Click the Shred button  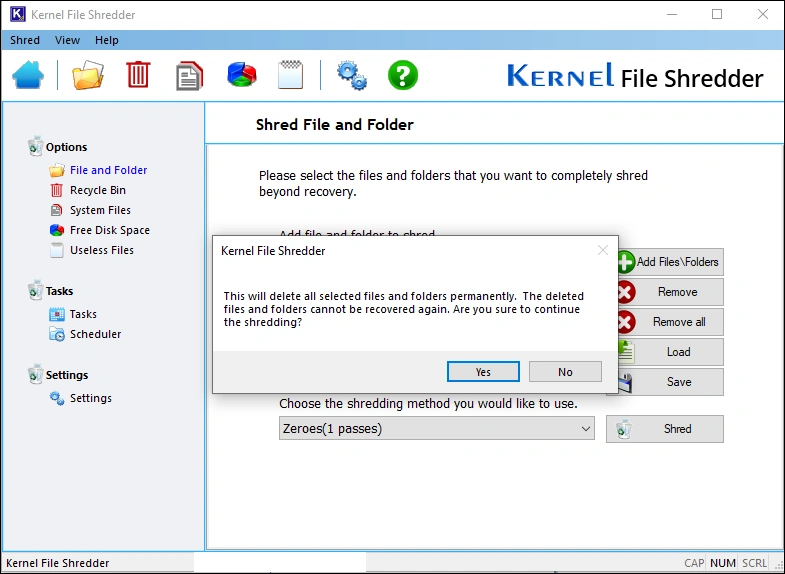click(665, 429)
